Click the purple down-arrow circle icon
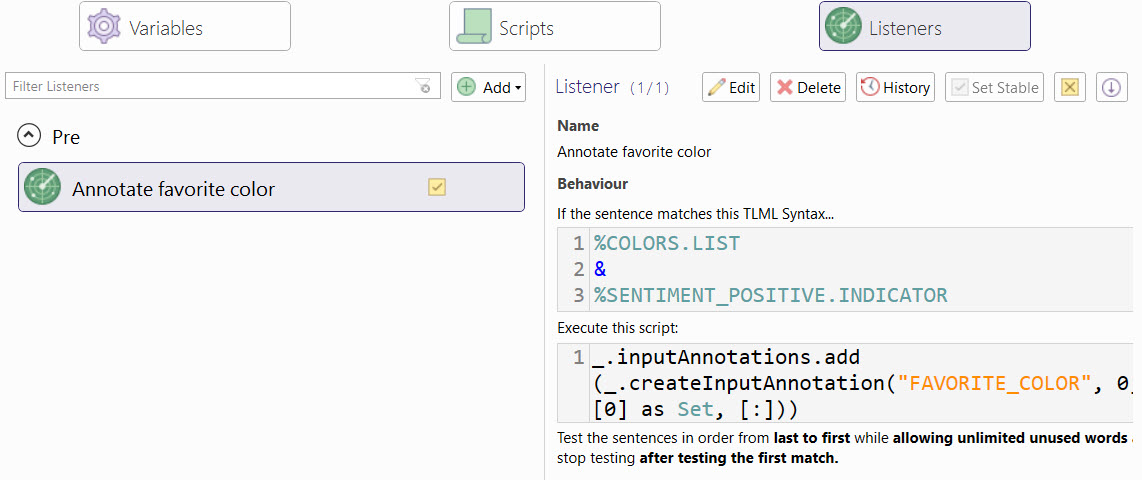1142x480 pixels. 1111,87
